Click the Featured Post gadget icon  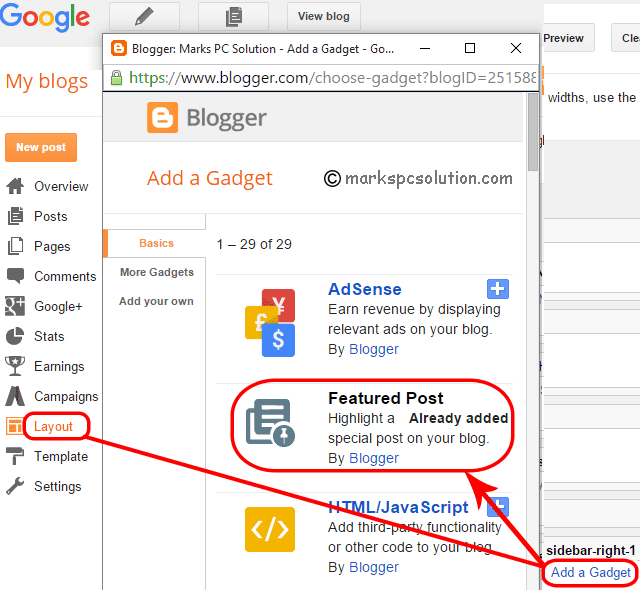coord(270,423)
